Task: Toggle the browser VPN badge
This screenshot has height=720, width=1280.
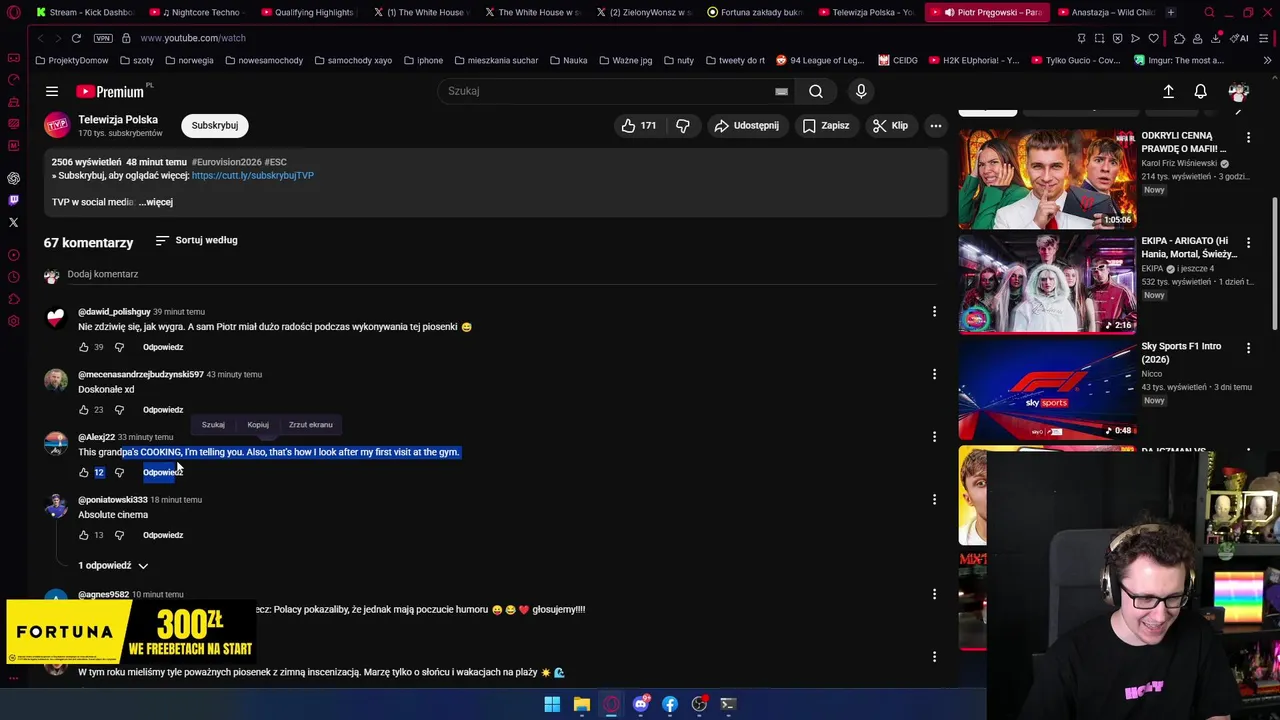Action: tap(103, 38)
